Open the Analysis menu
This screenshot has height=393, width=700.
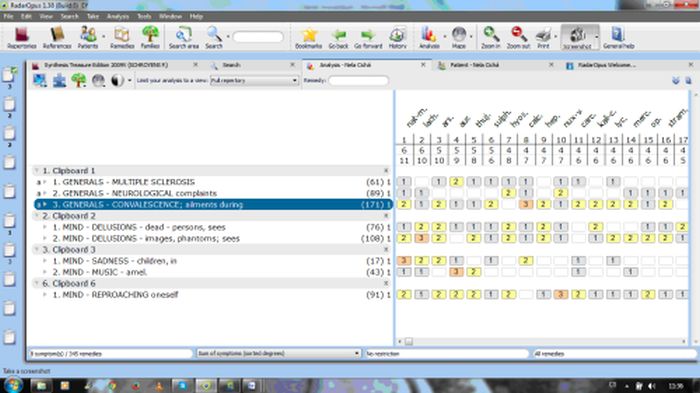point(118,17)
